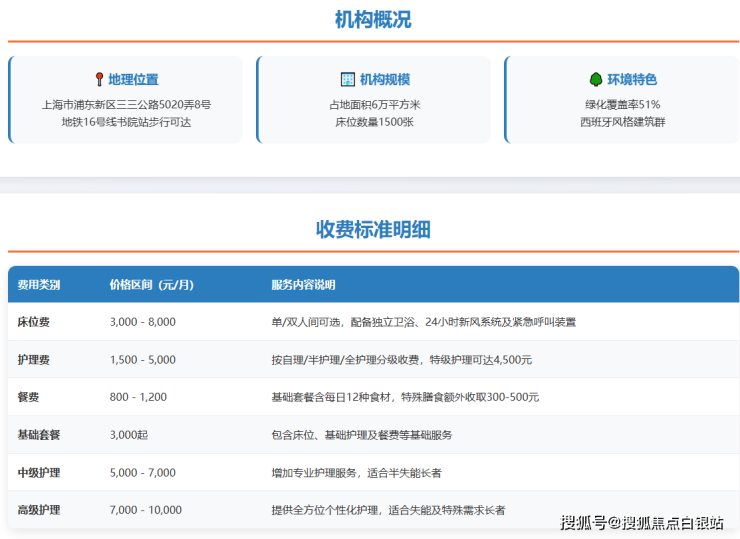Click the green tree icon beside 环境特色
Screen dimensions: 740x539
click(x=596, y=79)
